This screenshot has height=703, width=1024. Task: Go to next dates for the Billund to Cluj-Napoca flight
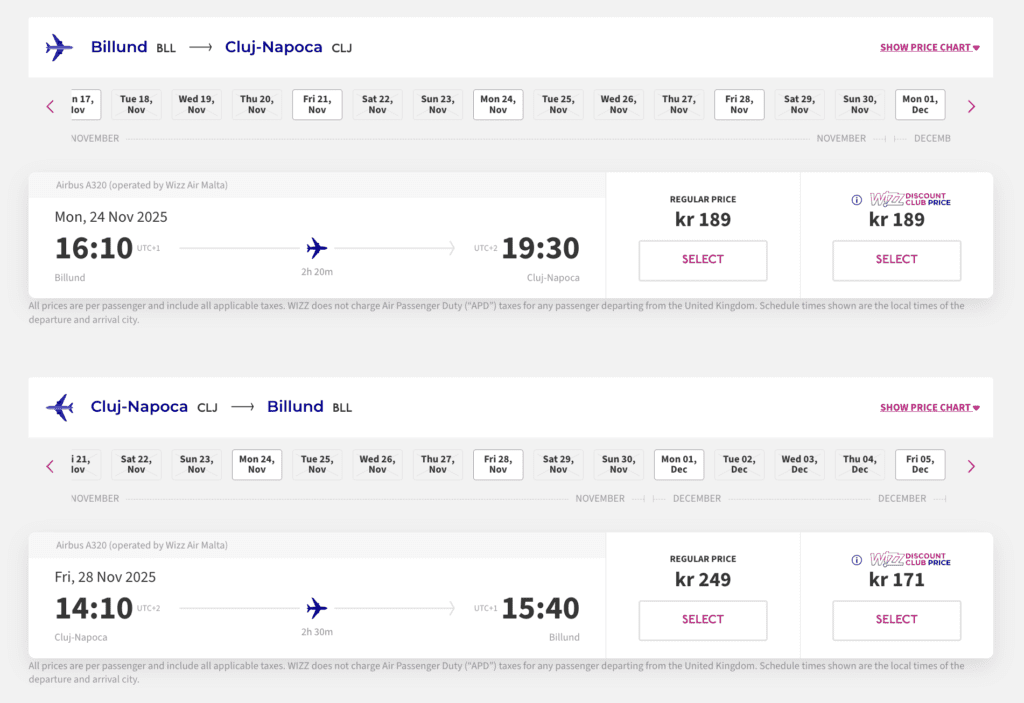970,106
